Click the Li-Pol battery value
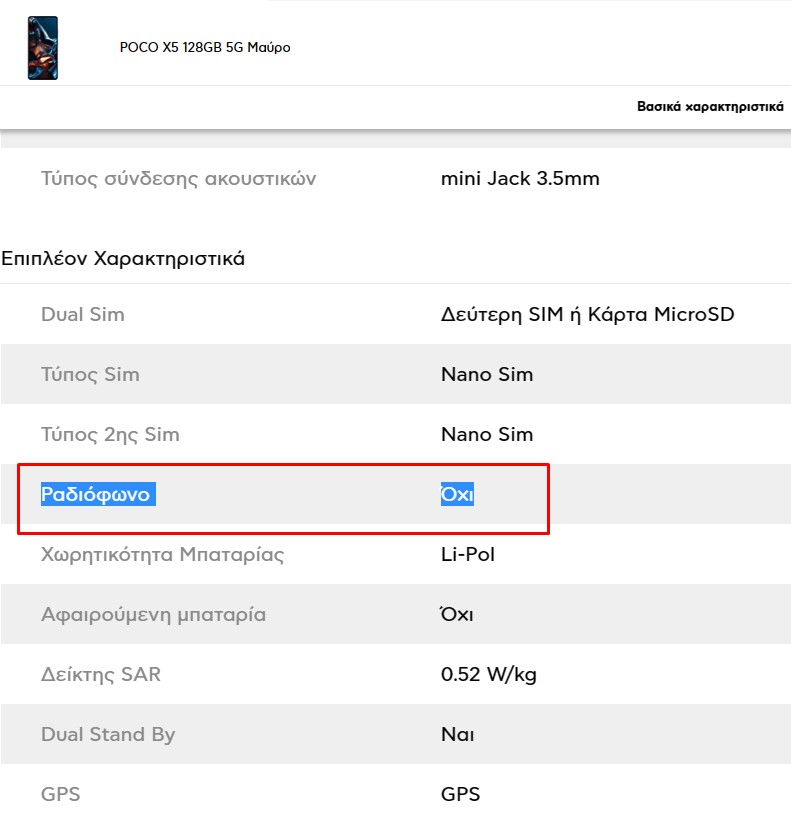The height and width of the screenshot is (829, 791). click(468, 554)
